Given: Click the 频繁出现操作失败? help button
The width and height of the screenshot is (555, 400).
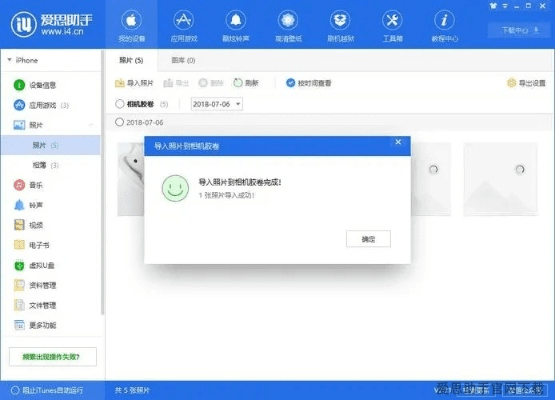Looking at the screenshot, I should [53, 356].
